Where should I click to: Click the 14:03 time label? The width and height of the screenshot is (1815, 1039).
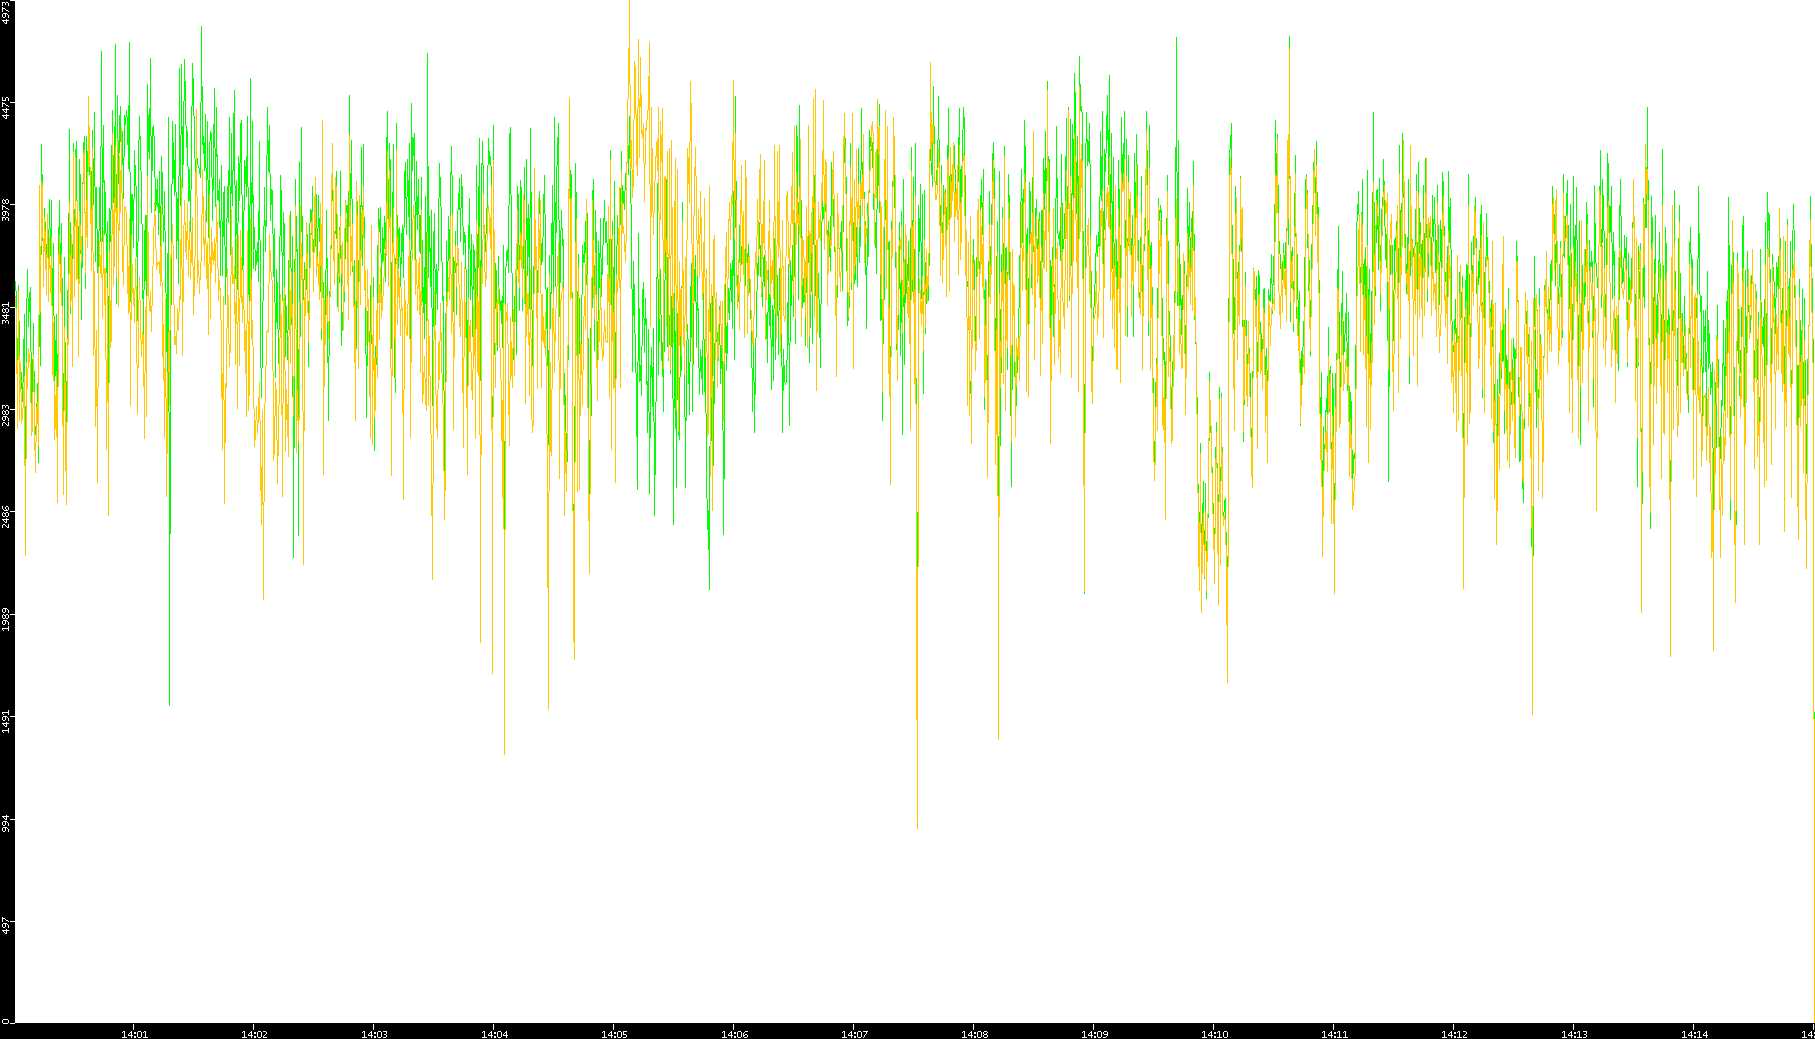pyautogui.click(x=374, y=1034)
